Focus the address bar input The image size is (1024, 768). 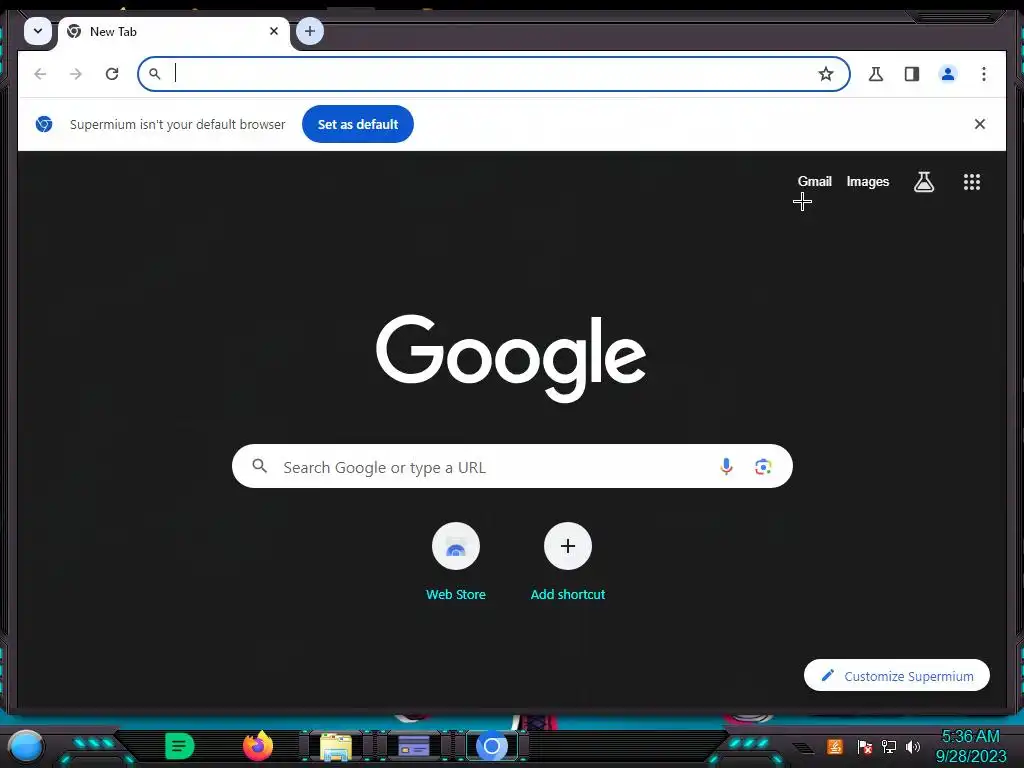[x=493, y=74]
